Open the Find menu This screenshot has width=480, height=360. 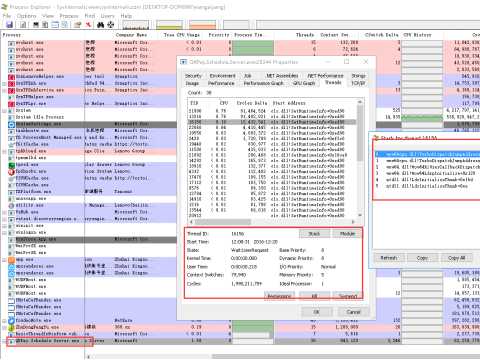click(90, 16)
